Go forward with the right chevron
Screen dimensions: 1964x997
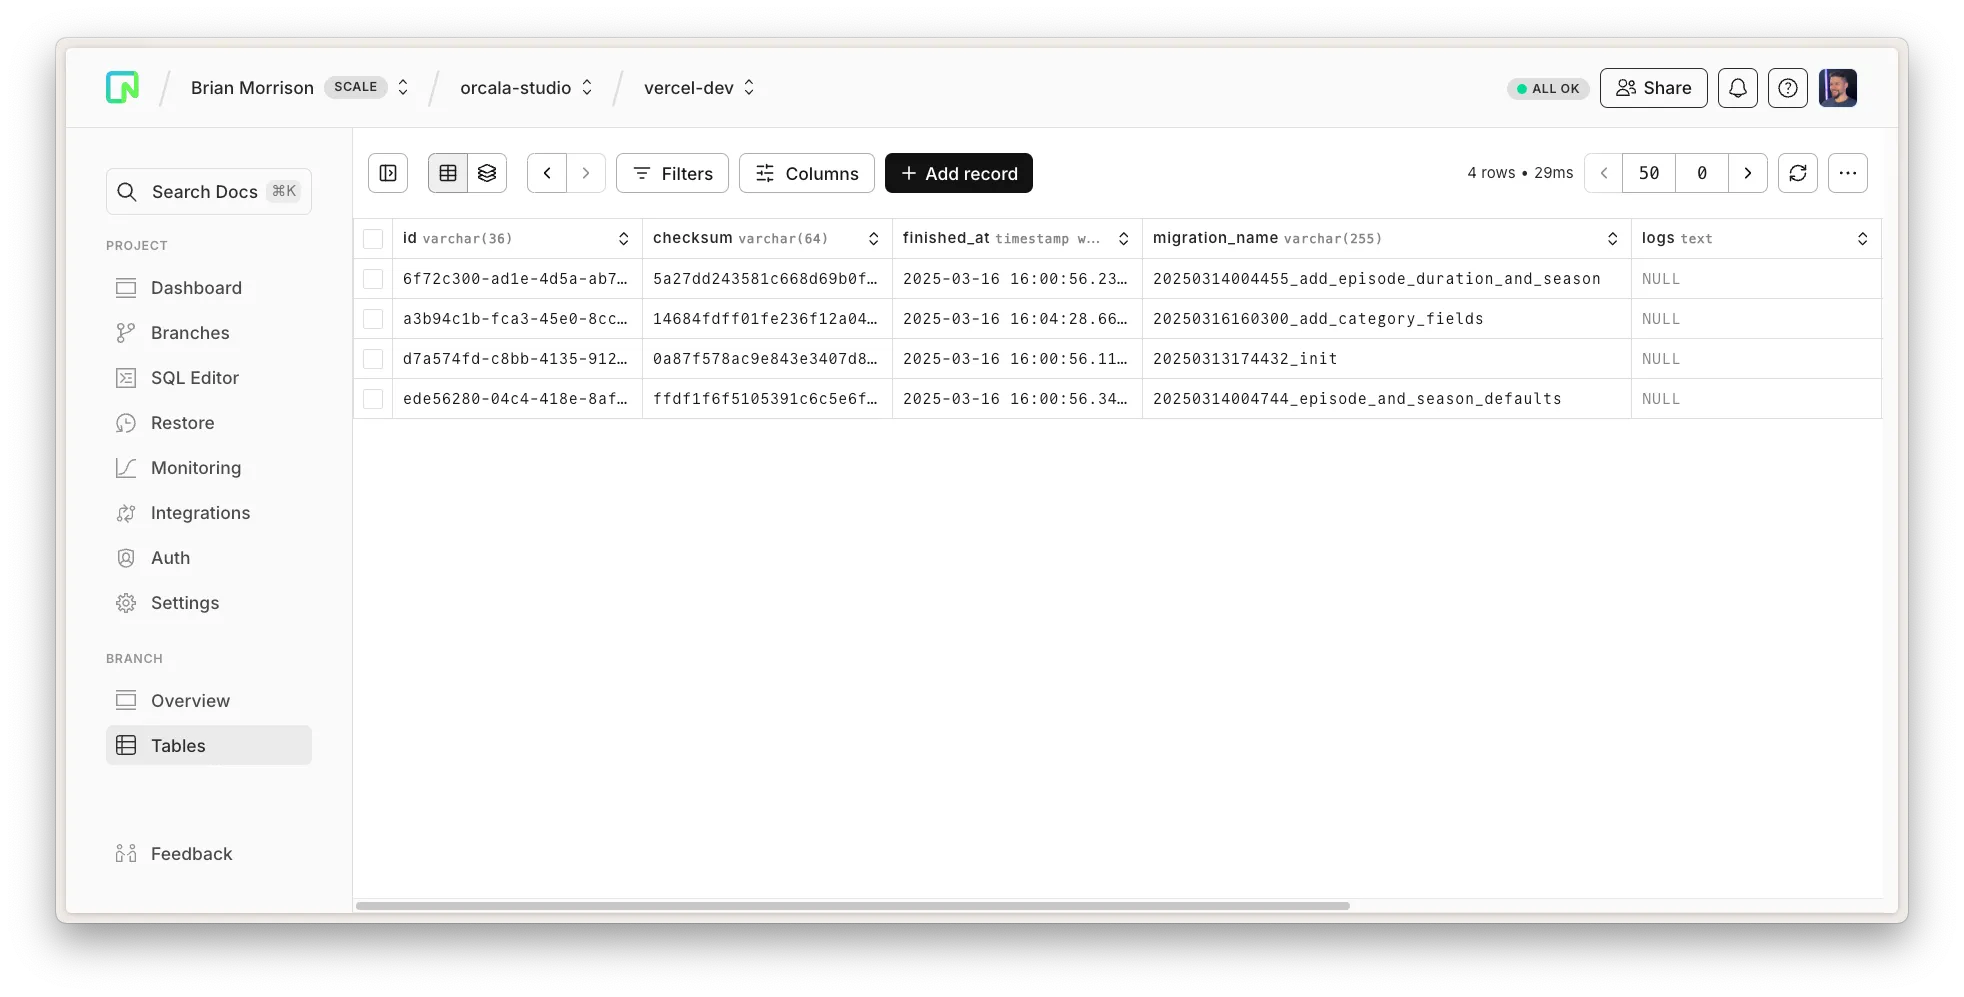point(586,173)
